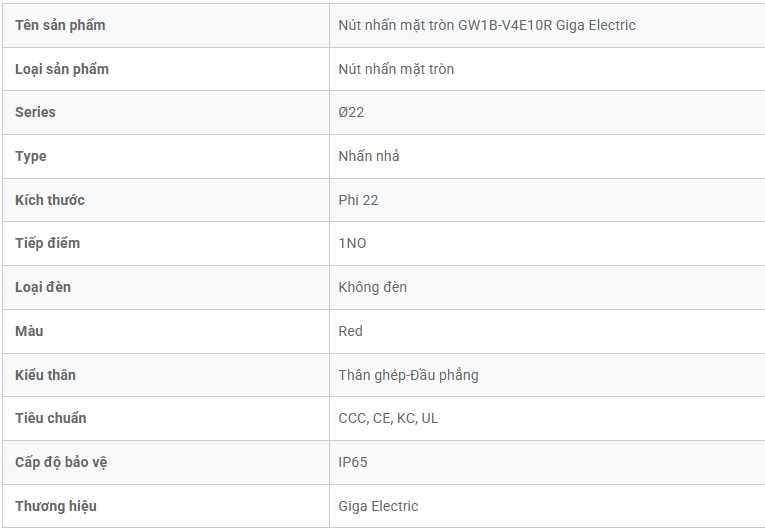
Task: Click the "Không đèn" lamp type value
Action: [x=373, y=287]
